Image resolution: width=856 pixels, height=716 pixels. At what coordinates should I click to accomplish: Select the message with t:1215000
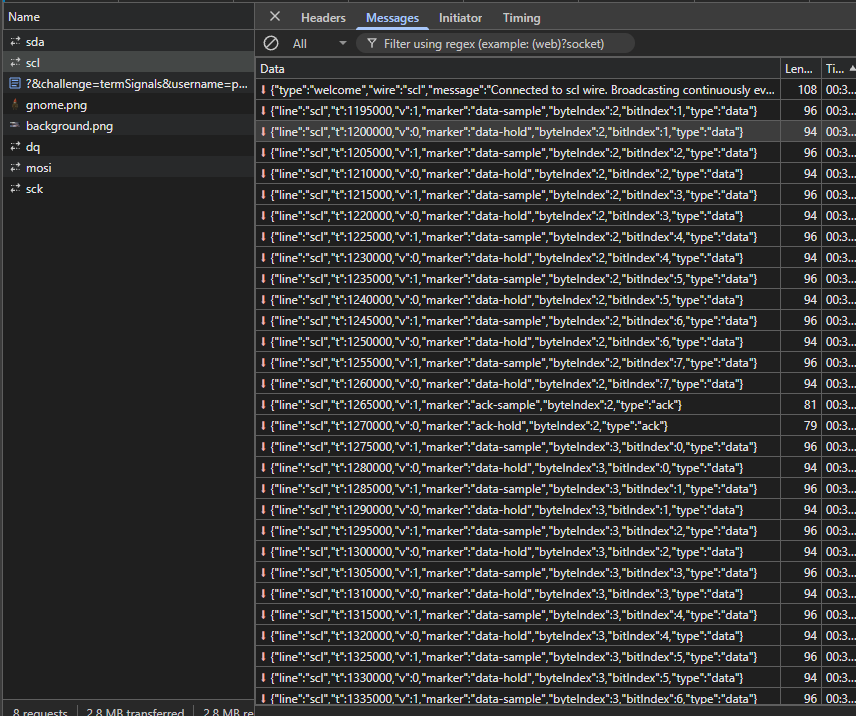pyautogui.click(x=556, y=195)
